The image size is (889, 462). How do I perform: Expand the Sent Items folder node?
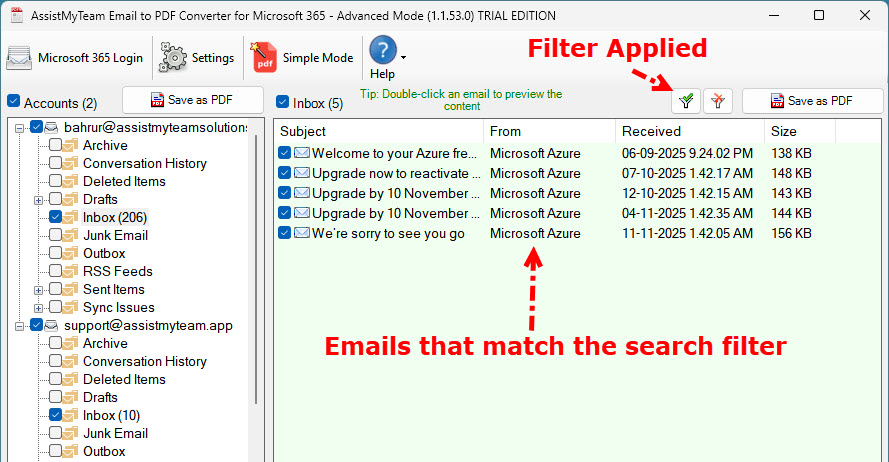click(x=39, y=289)
